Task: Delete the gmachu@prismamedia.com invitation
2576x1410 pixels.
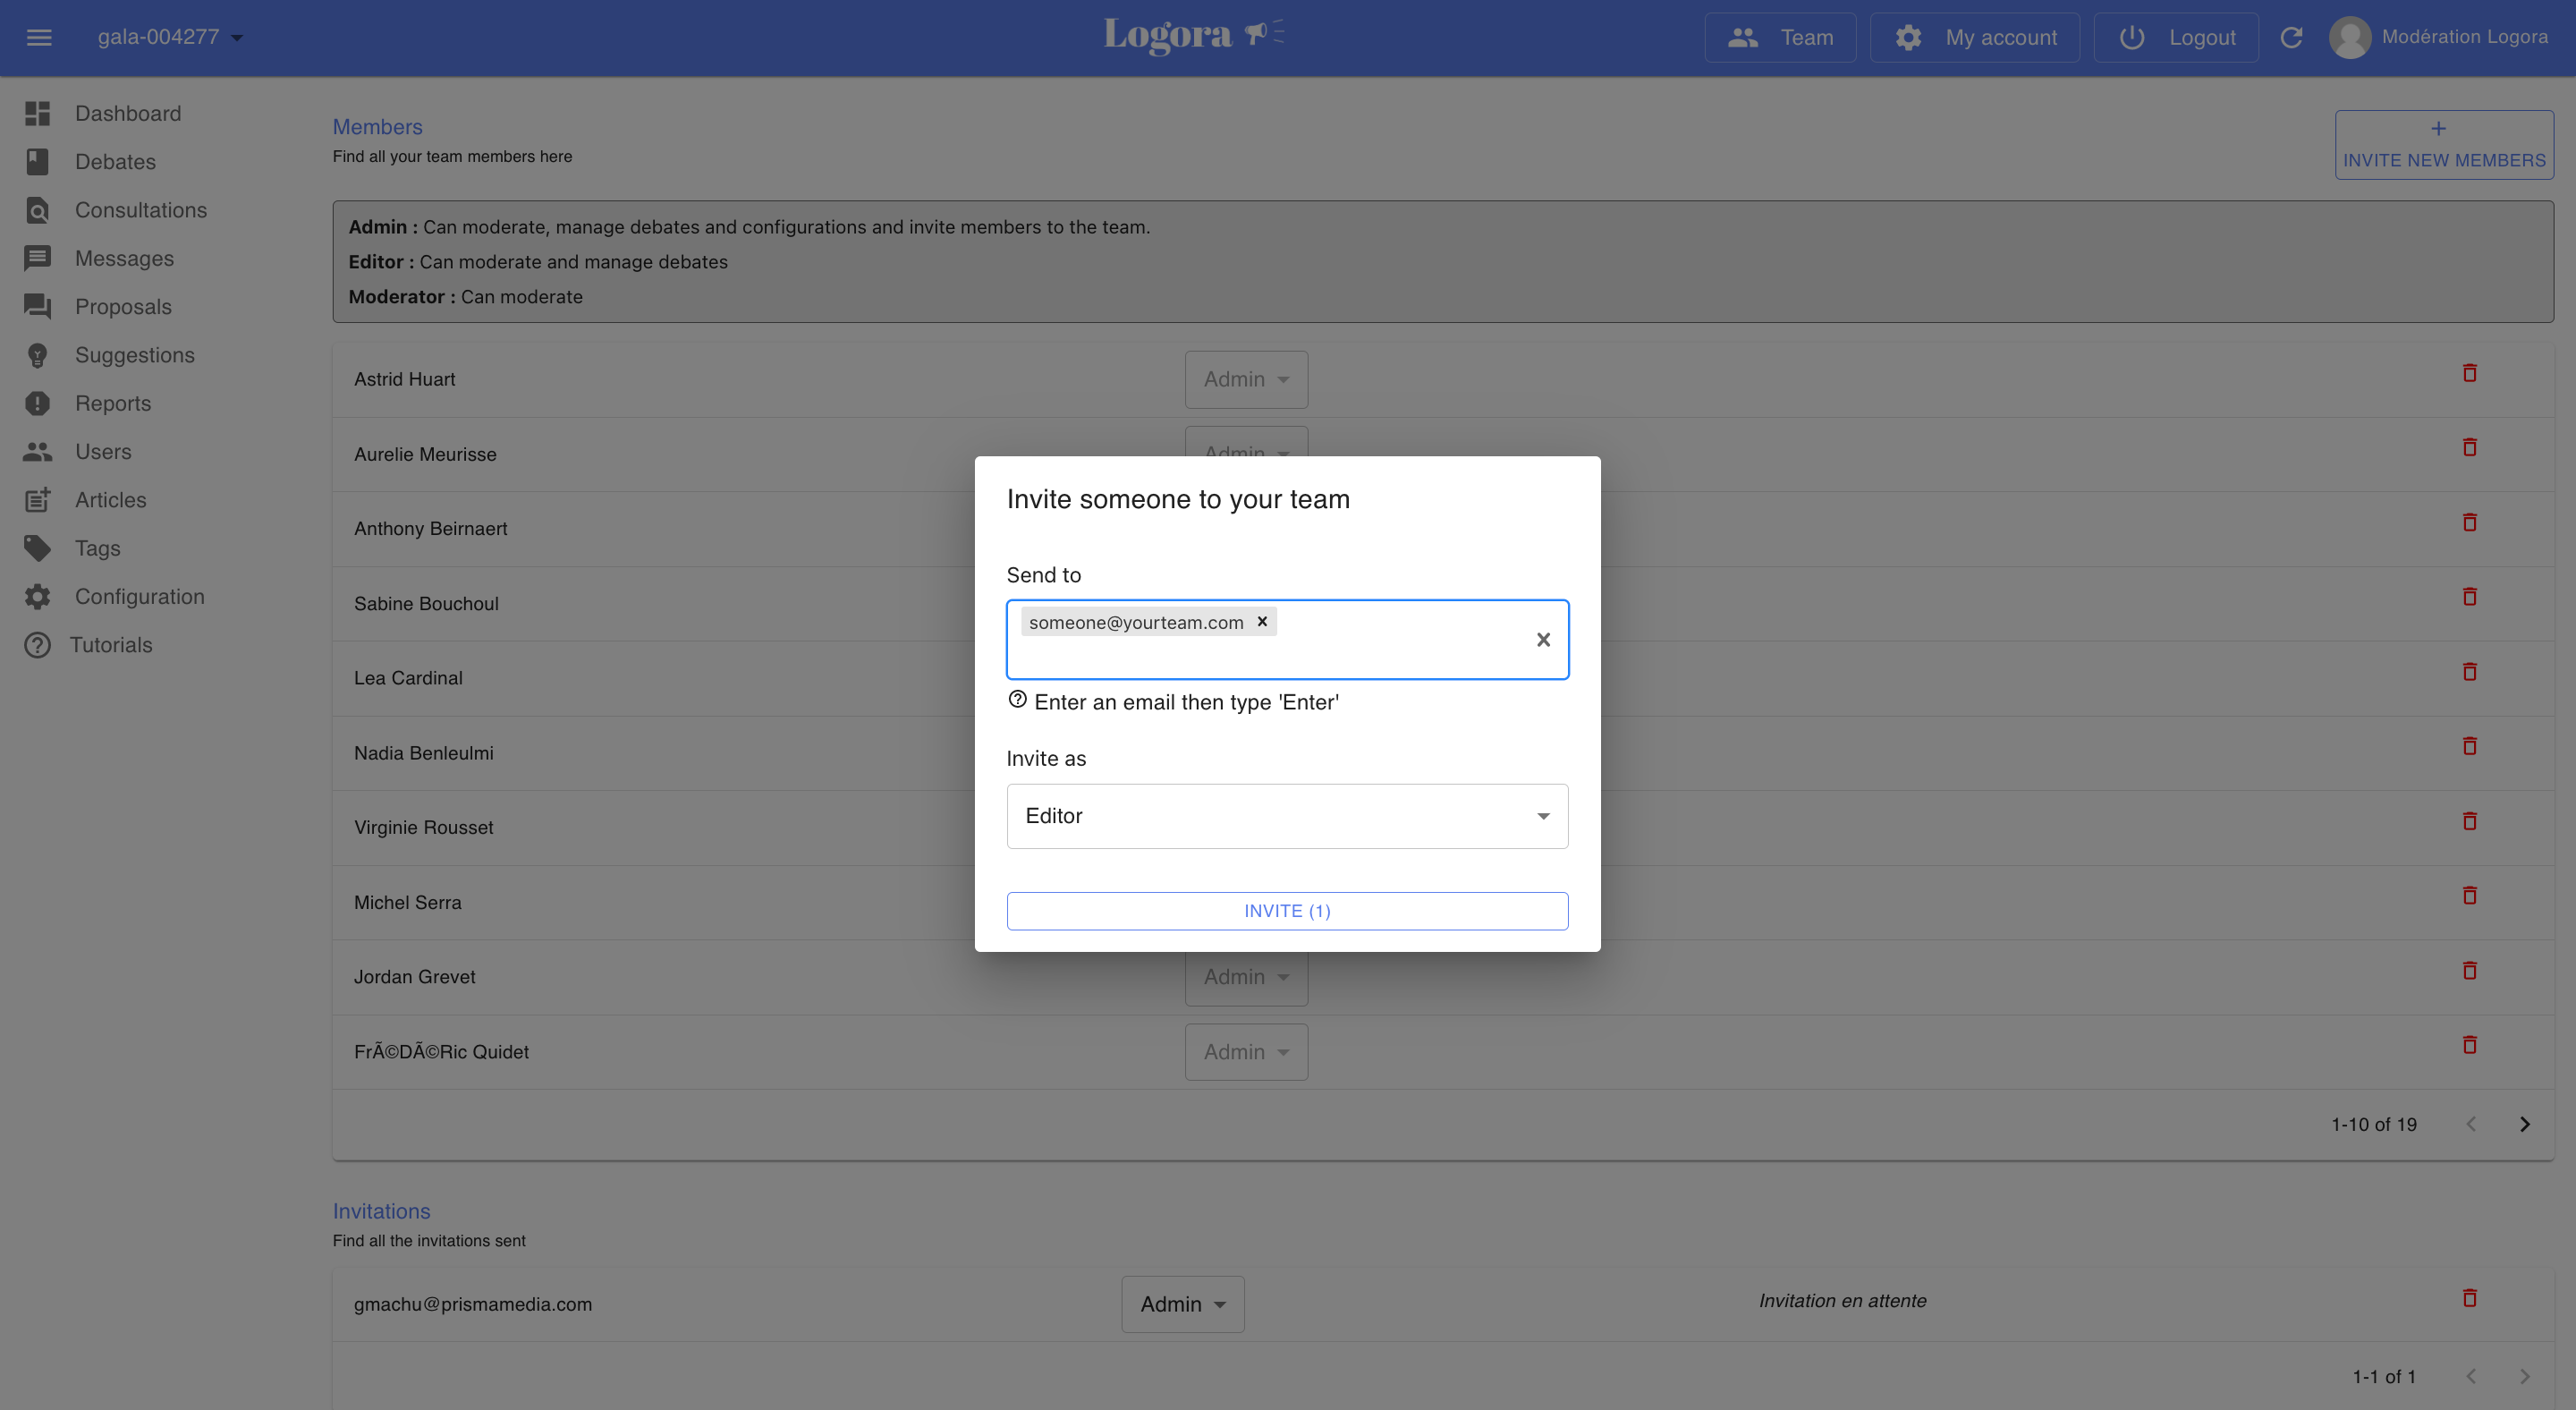Action: pos(2469,1298)
